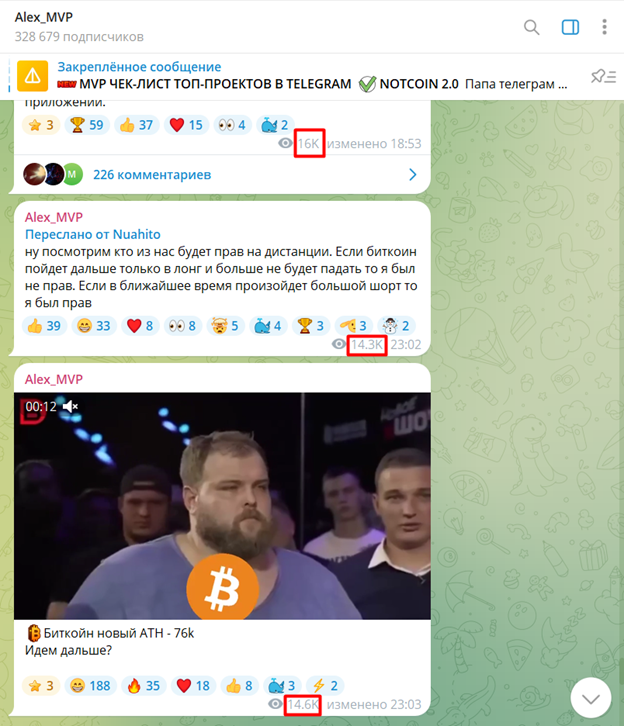Open Alex_MVP channel info from header title

[x=44, y=17]
